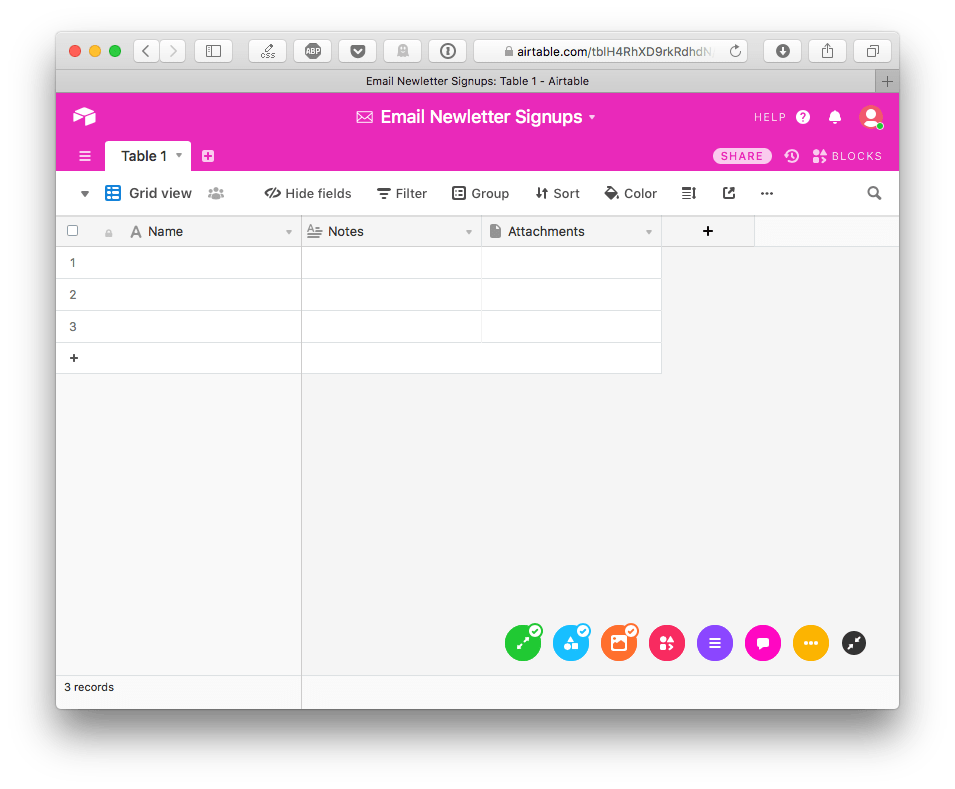Show Safari downloads
The image size is (955, 789).
coord(783,51)
